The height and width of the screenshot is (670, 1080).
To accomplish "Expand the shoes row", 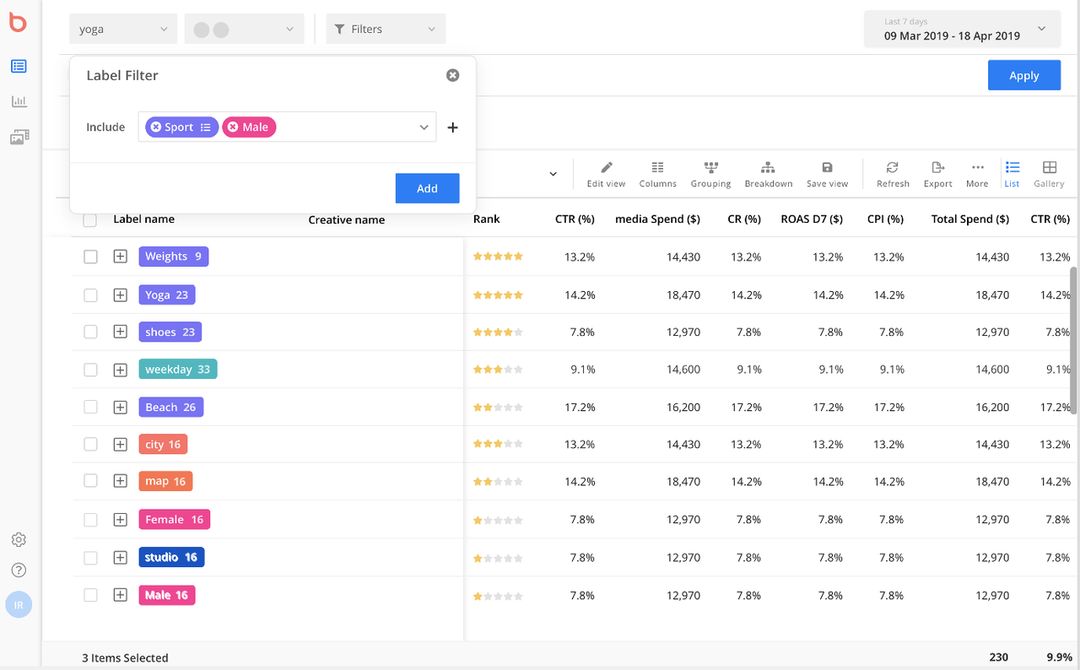I will (x=121, y=332).
